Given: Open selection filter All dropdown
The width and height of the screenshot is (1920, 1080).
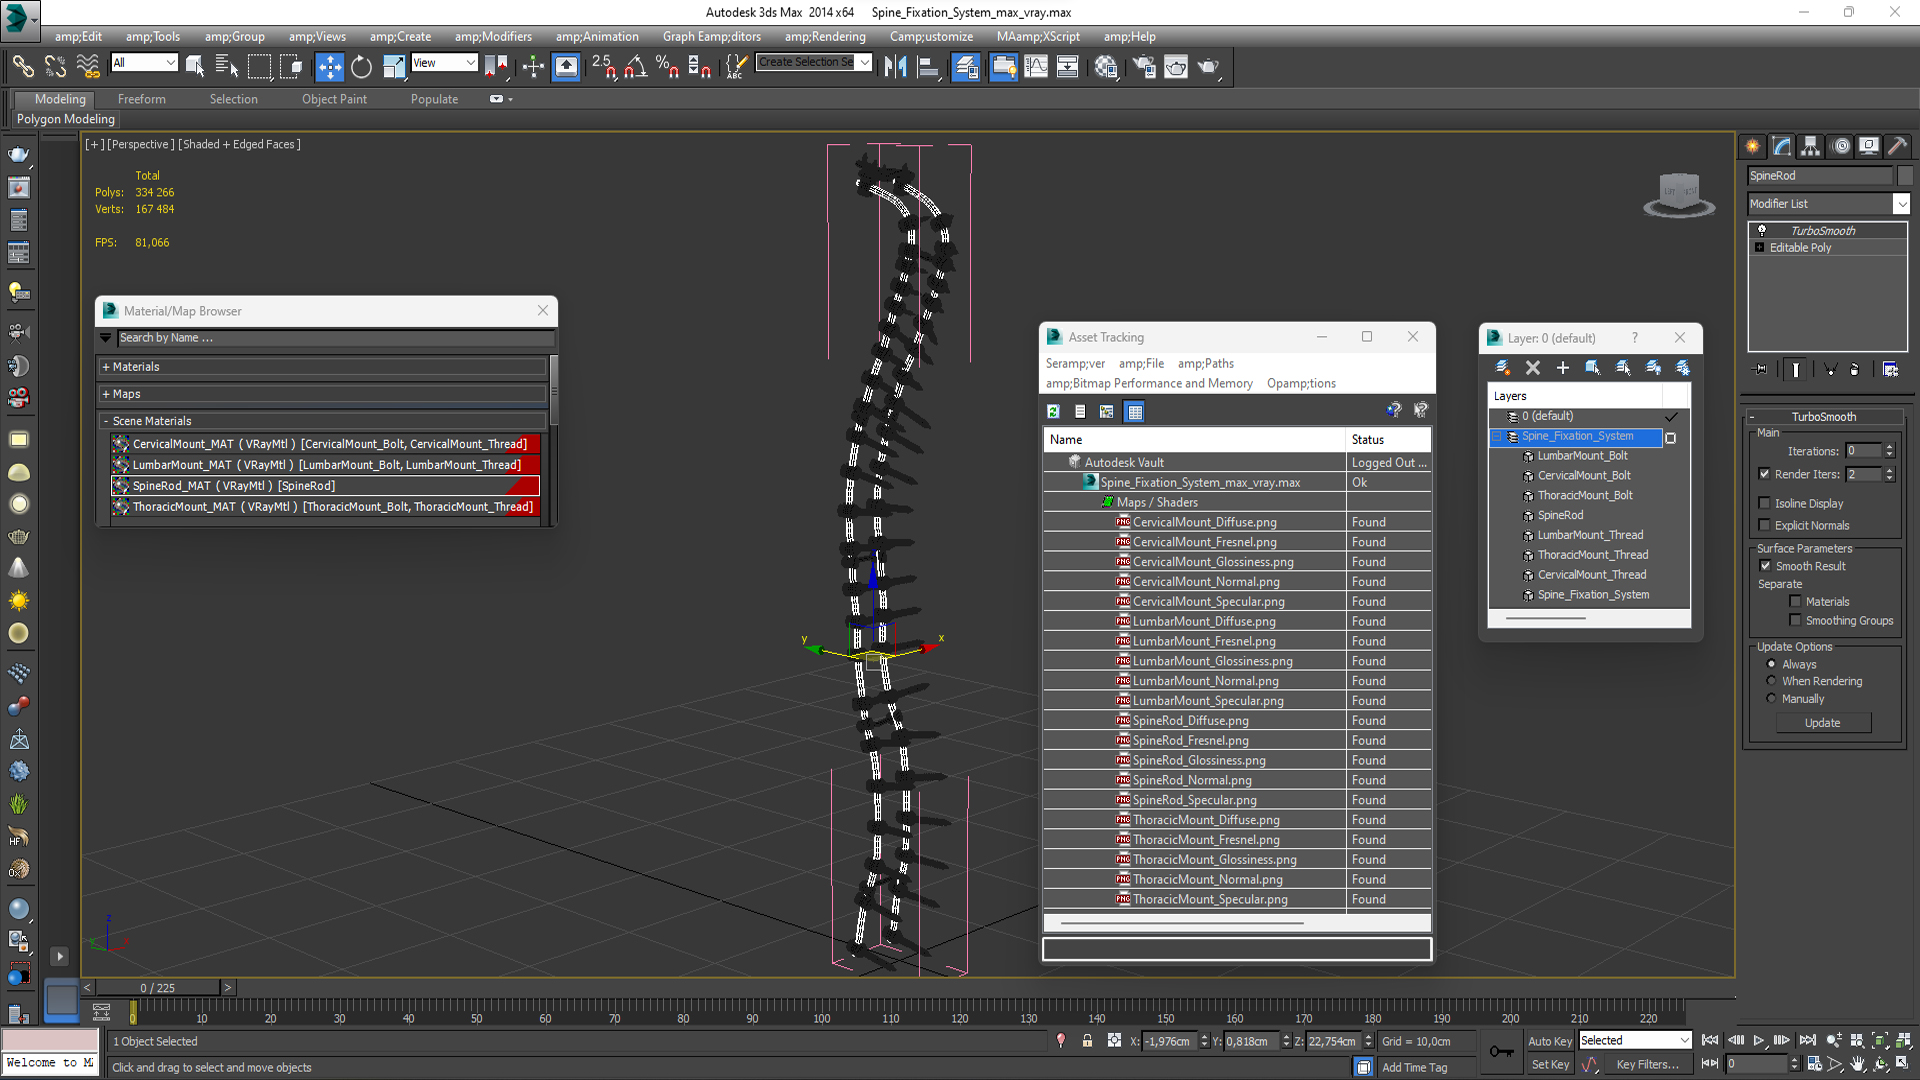Looking at the screenshot, I should point(170,62).
